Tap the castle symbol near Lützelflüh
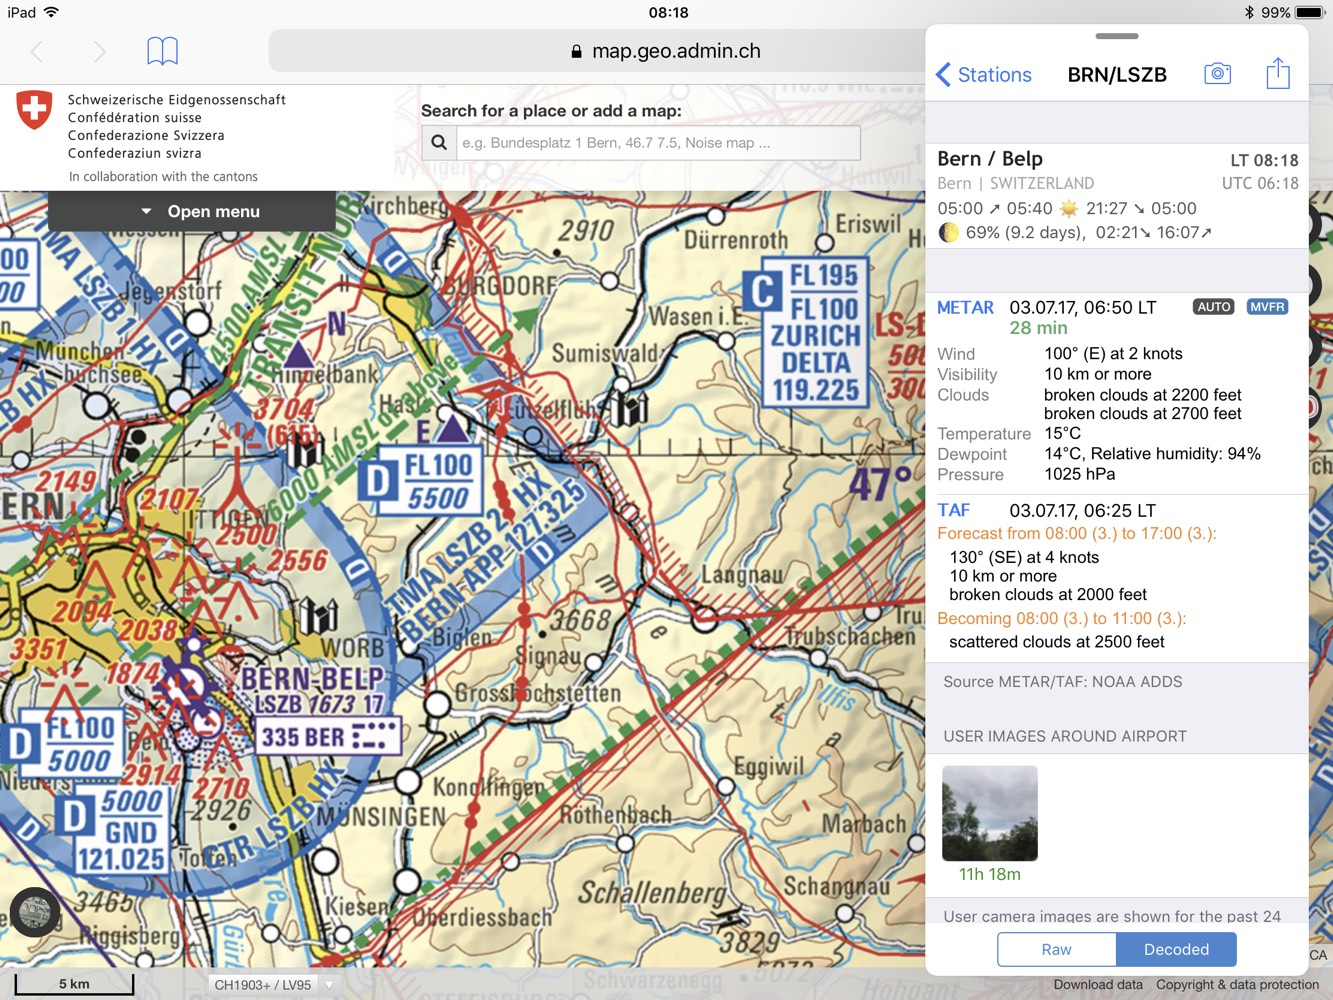This screenshot has height=1000, width=1333. click(631, 408)
